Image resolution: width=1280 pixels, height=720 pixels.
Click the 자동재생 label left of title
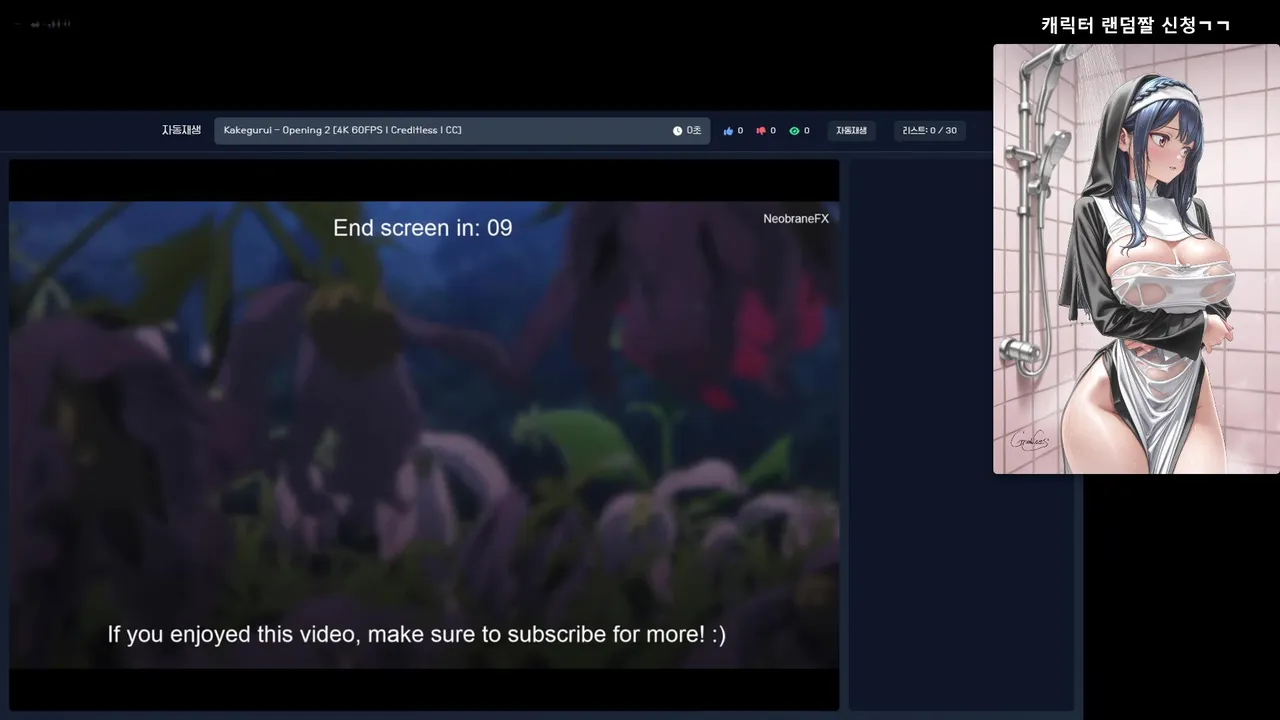point(181,130)
